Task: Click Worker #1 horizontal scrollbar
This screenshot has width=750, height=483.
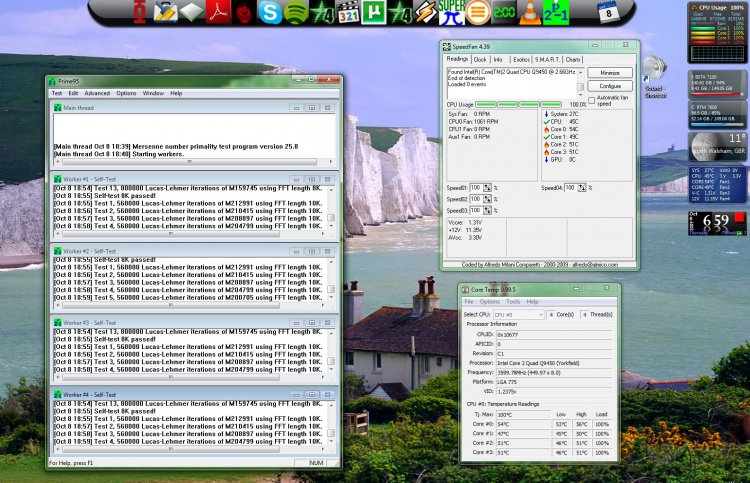Action: 190,234
